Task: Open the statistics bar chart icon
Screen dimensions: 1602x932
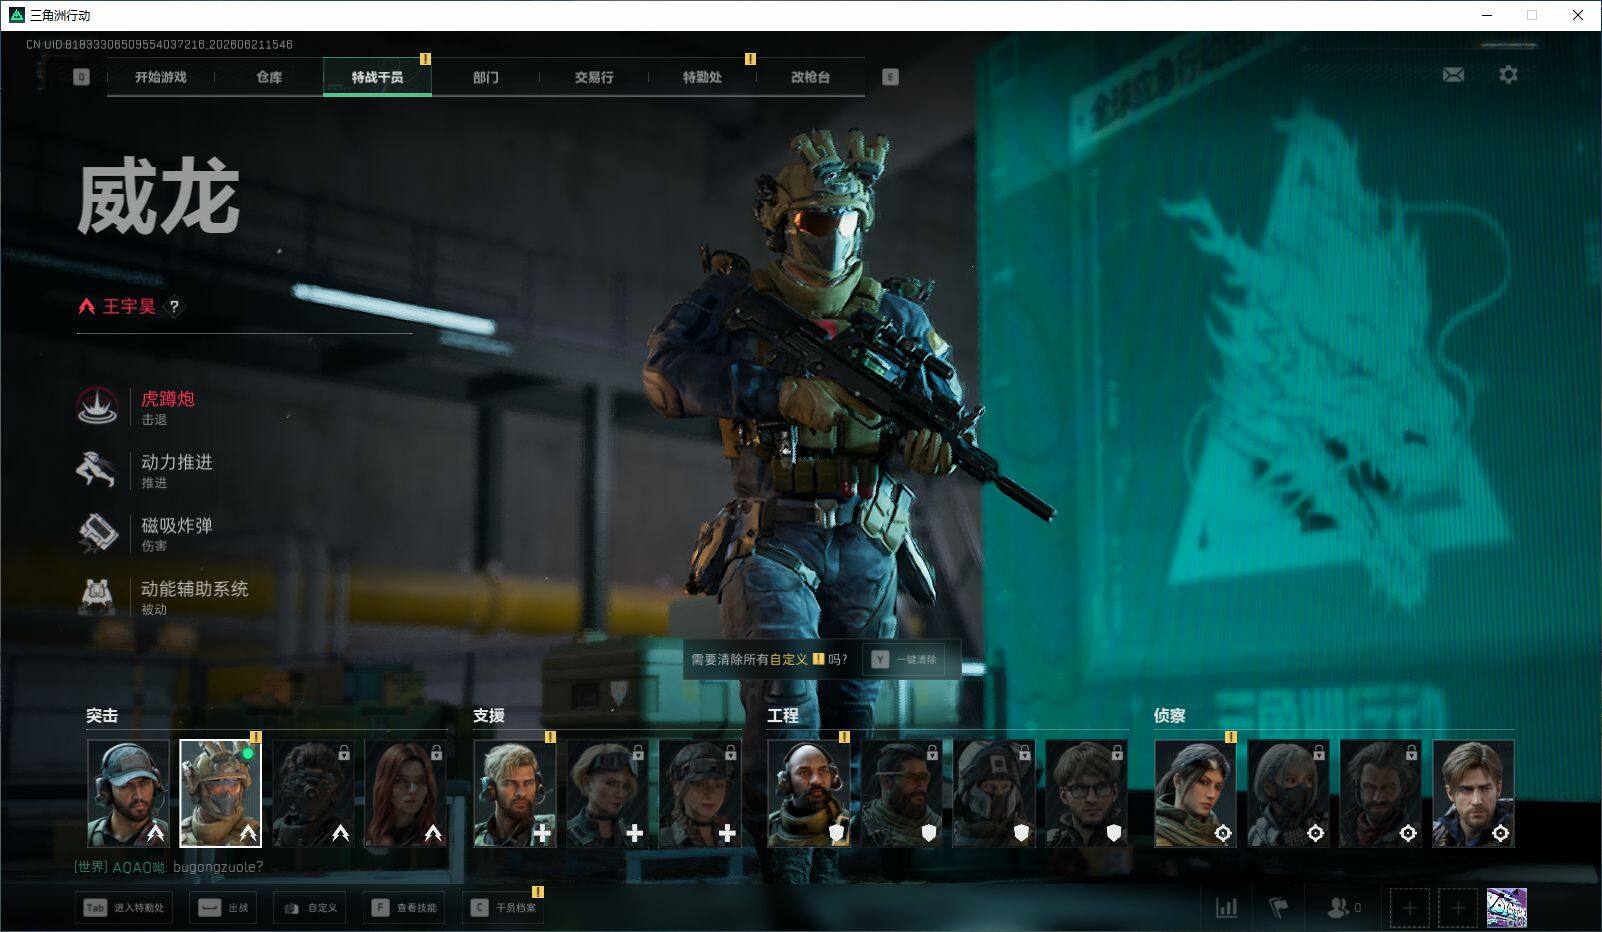Action: (x=1226, y=907)
